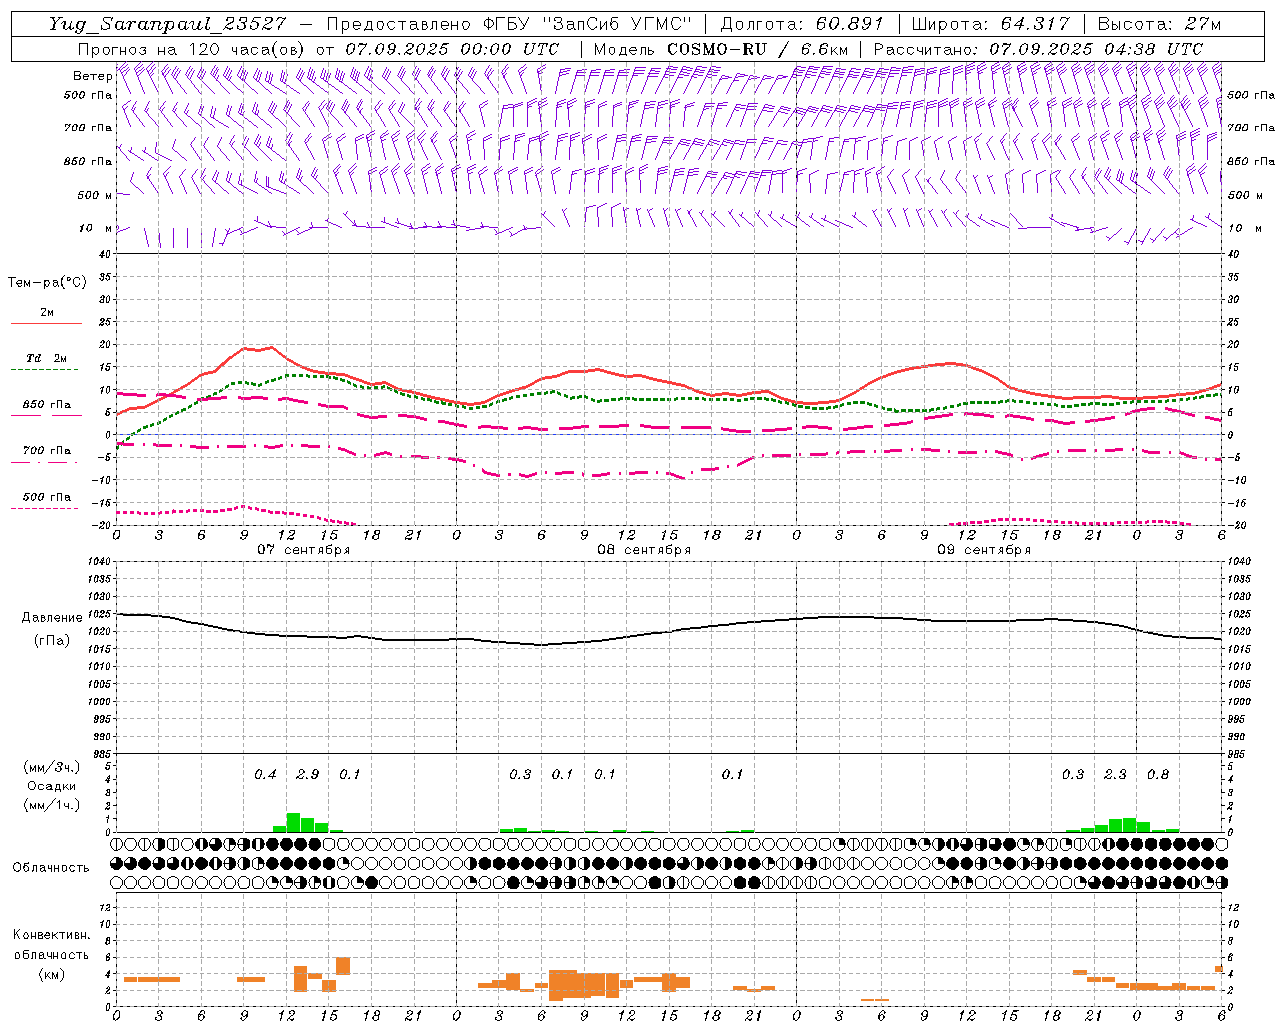Click the 'Широта: 64.317' header field
The height and width of the screenshot is (1024, 1280).
click(x=990, y=24)
